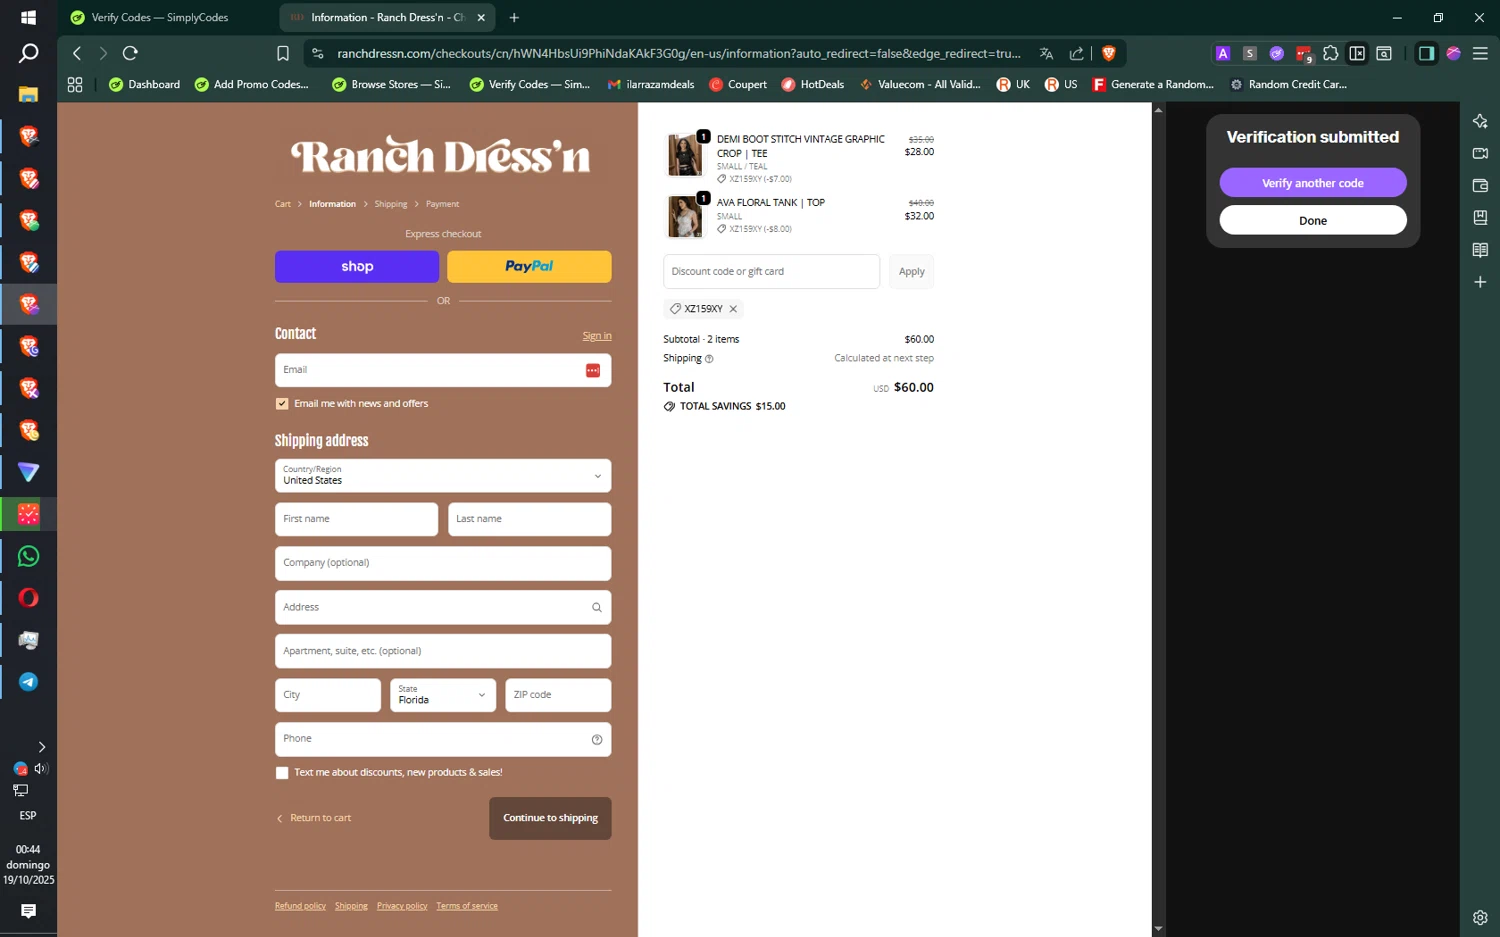Open the Random Credit Card bookmark

[1288, 85]
